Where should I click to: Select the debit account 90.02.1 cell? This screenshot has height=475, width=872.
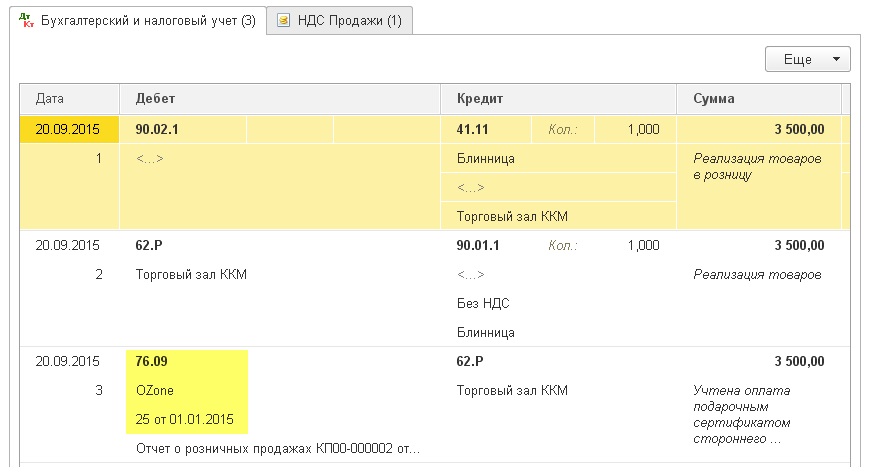click(183, 130)
